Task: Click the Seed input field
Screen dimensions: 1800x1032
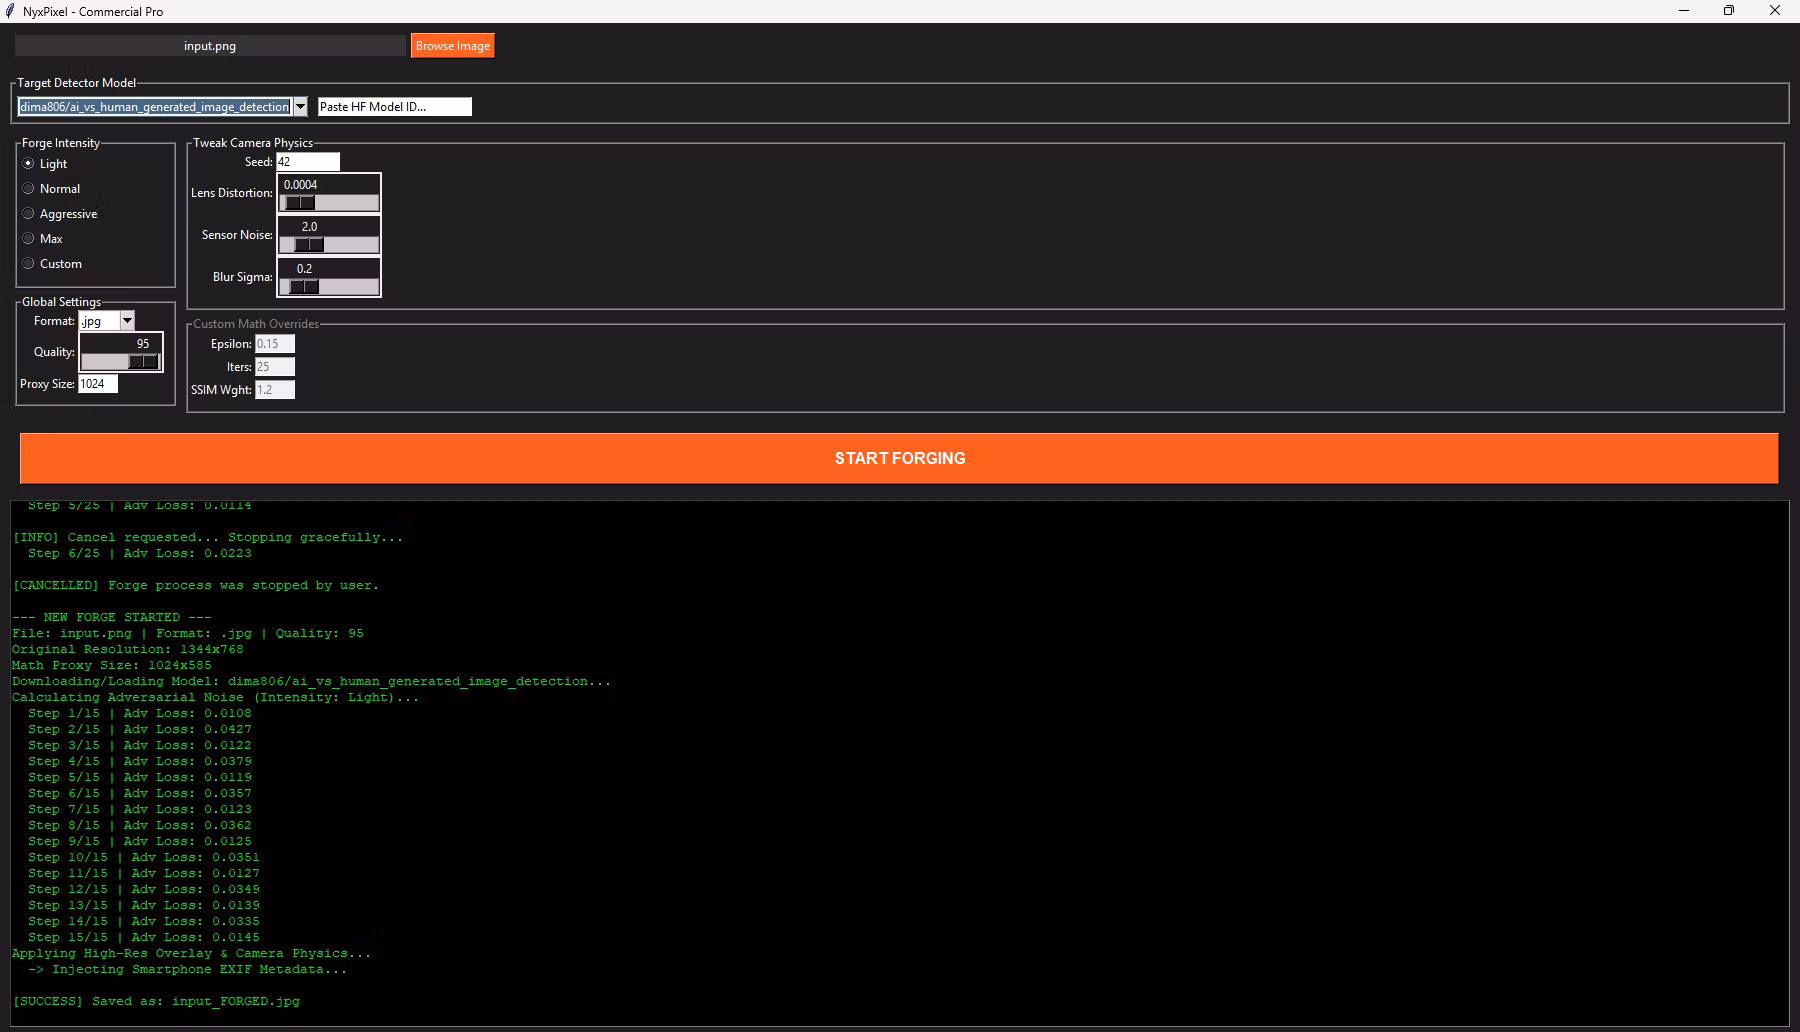Action: (308, 162)
